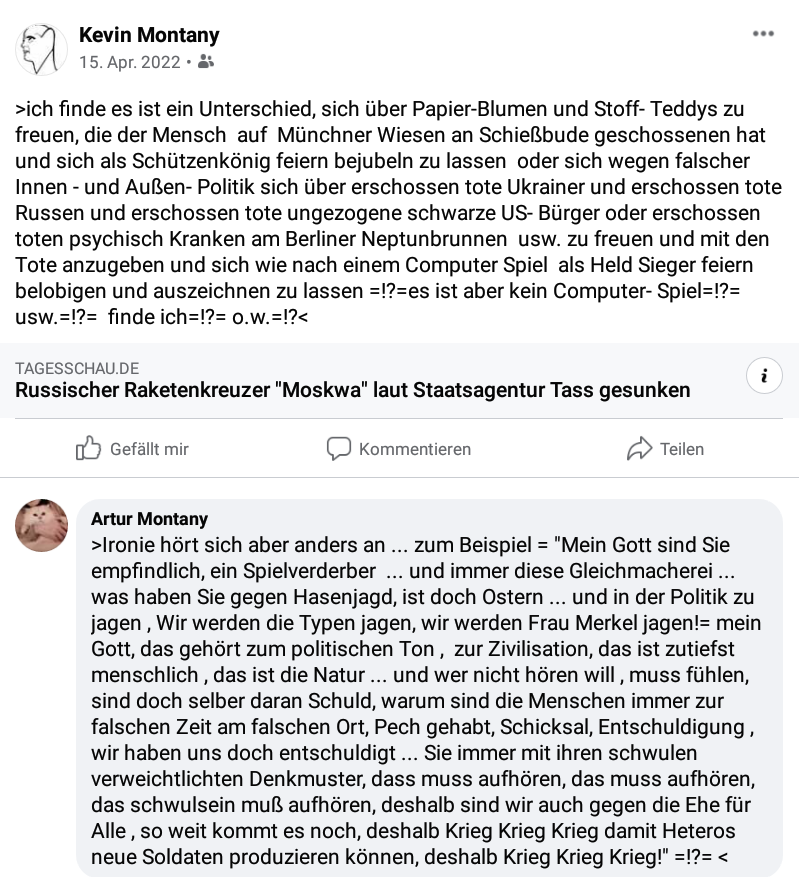Click the speech bubble Kommentieren icon
This screenshot has height=877, width=799.
click(x=339, y=449)
